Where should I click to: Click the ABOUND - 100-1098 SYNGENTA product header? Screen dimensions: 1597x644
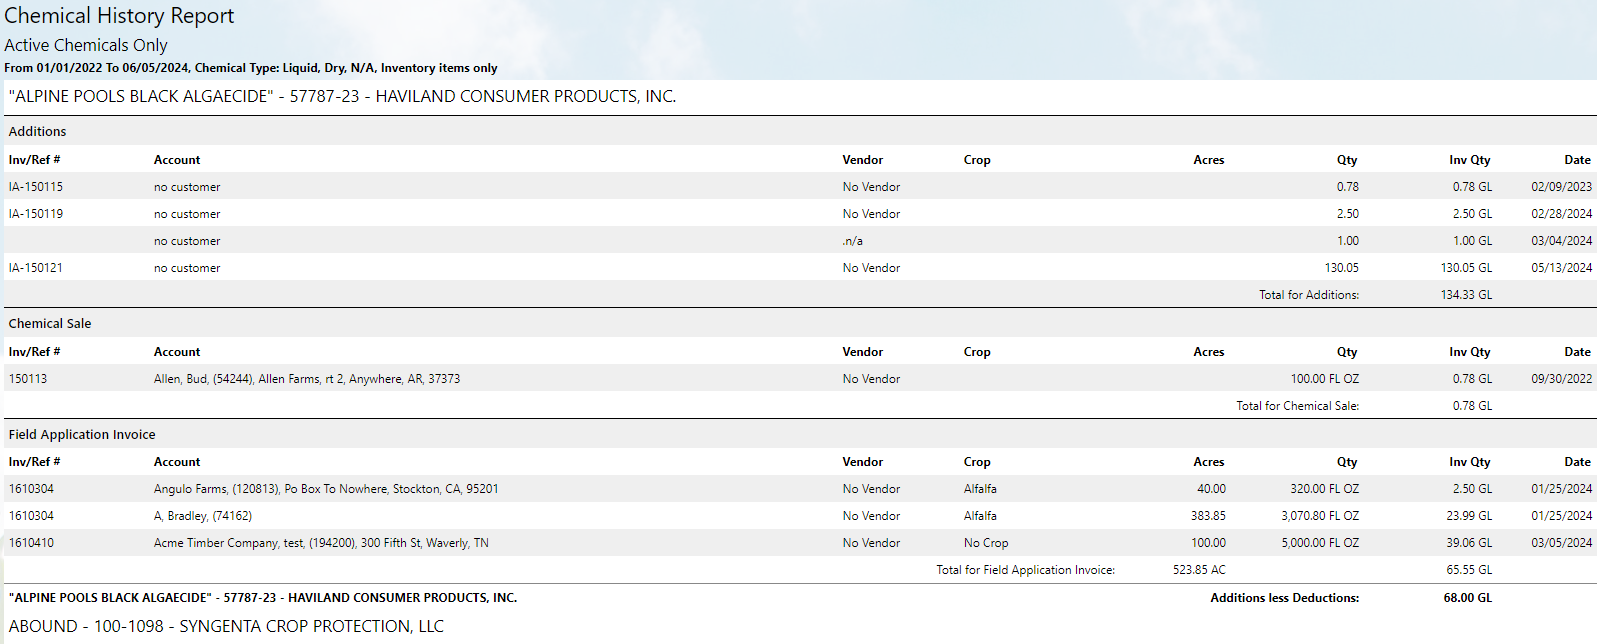[226, 626]
